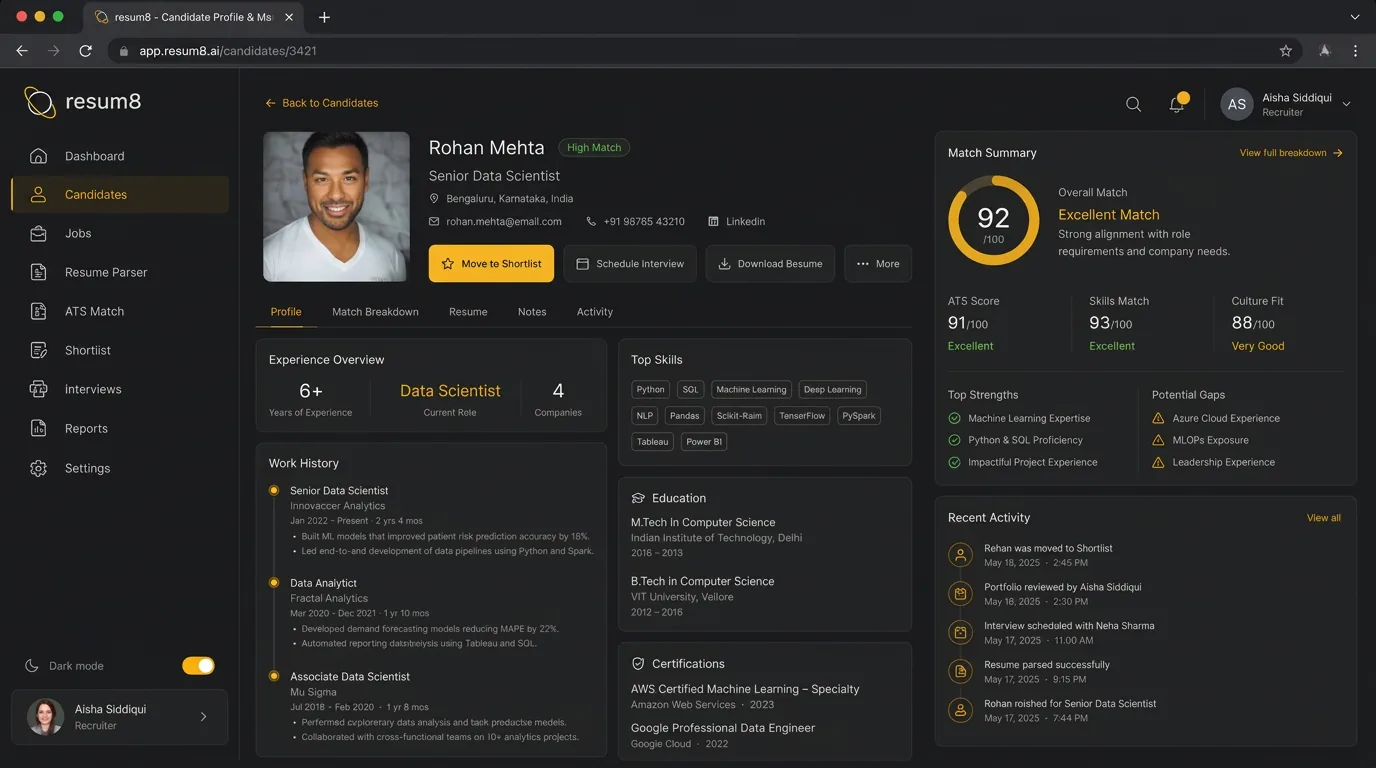Click the Reports chart icon in sidebar
This screenshot has height=768, width=1376.
pos(39,428)
